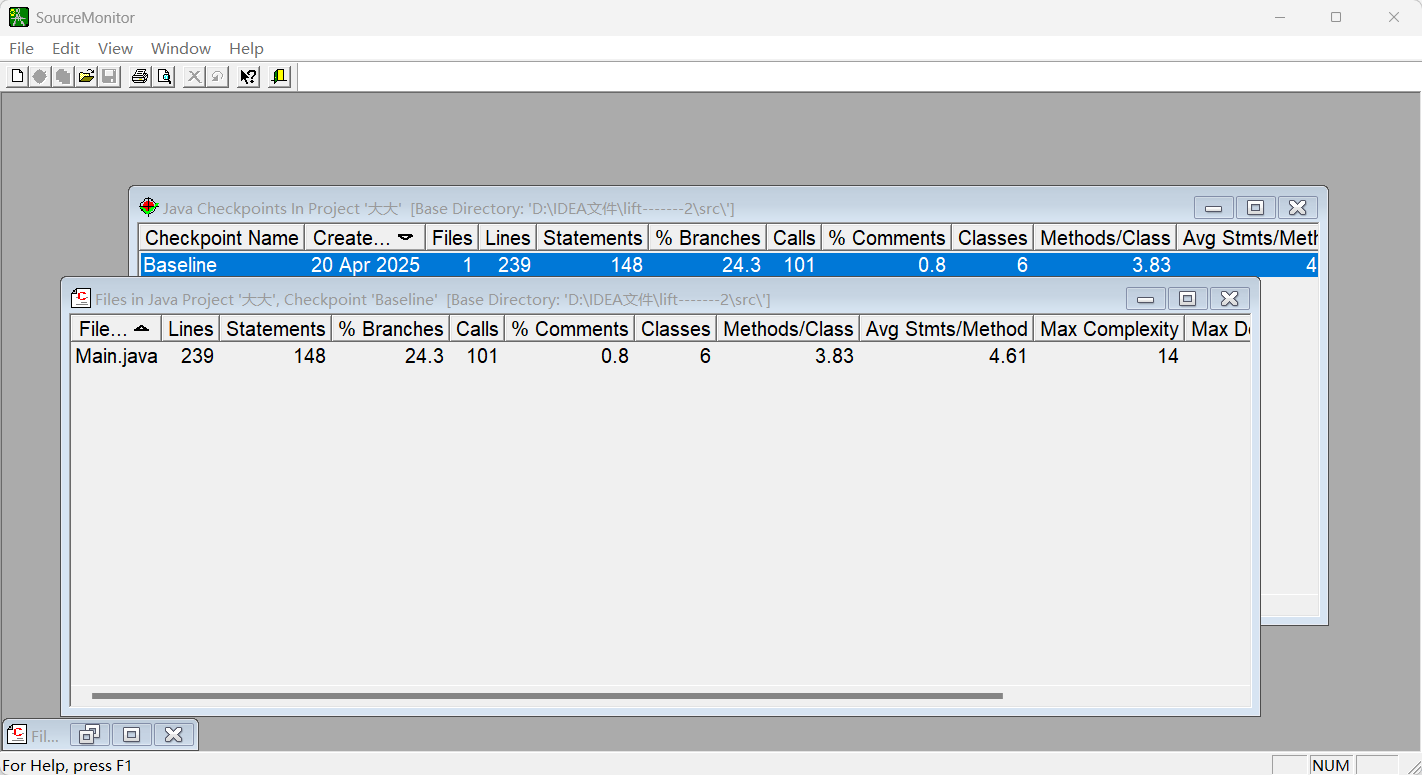
Task: Click the grayed-out Undo arrow icon
Action: [x=217, y=77]
